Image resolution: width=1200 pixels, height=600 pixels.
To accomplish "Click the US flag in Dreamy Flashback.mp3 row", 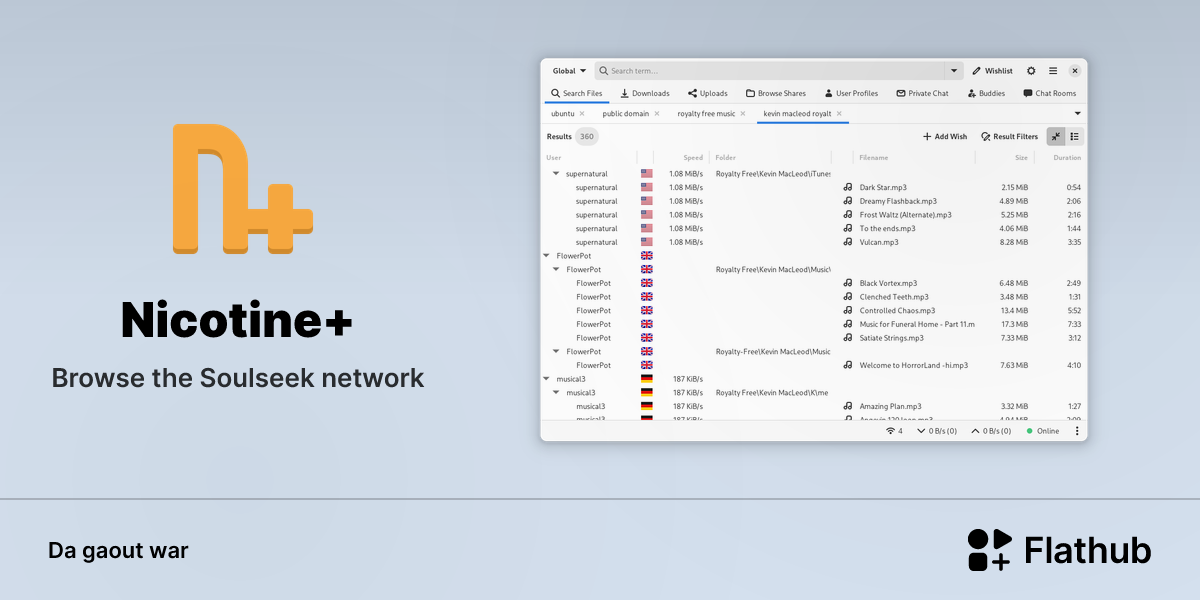I will click(x=647, y=201).
